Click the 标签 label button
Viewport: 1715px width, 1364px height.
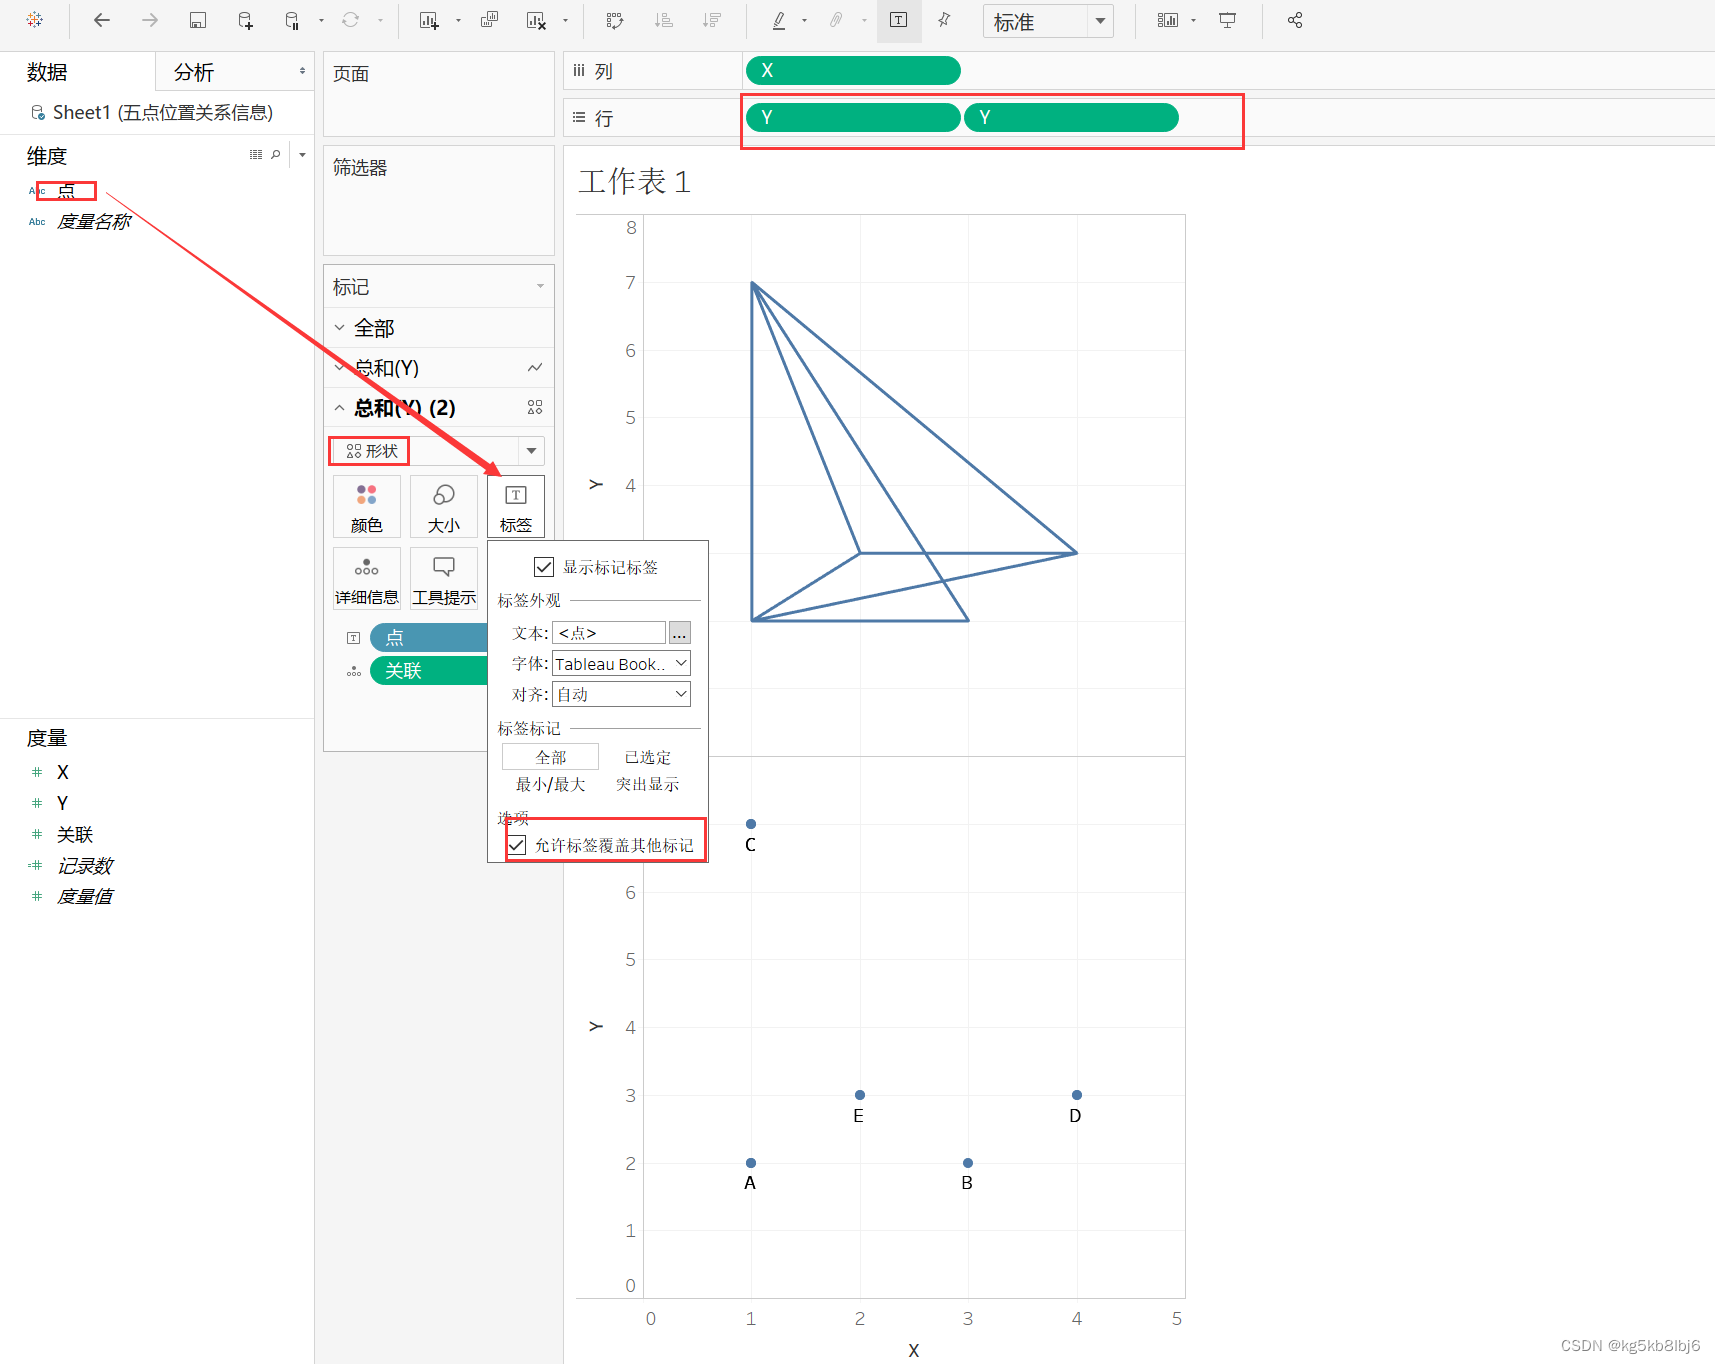(516, 508)
